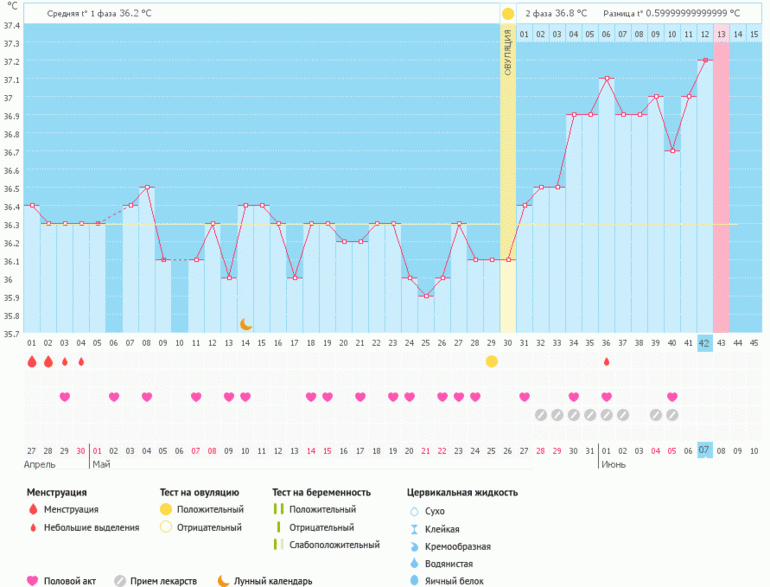This screenshot has width=770, height=587.
Task: Select the highlighted cycle day 42 cell
Action: click(x=705, y=343)
